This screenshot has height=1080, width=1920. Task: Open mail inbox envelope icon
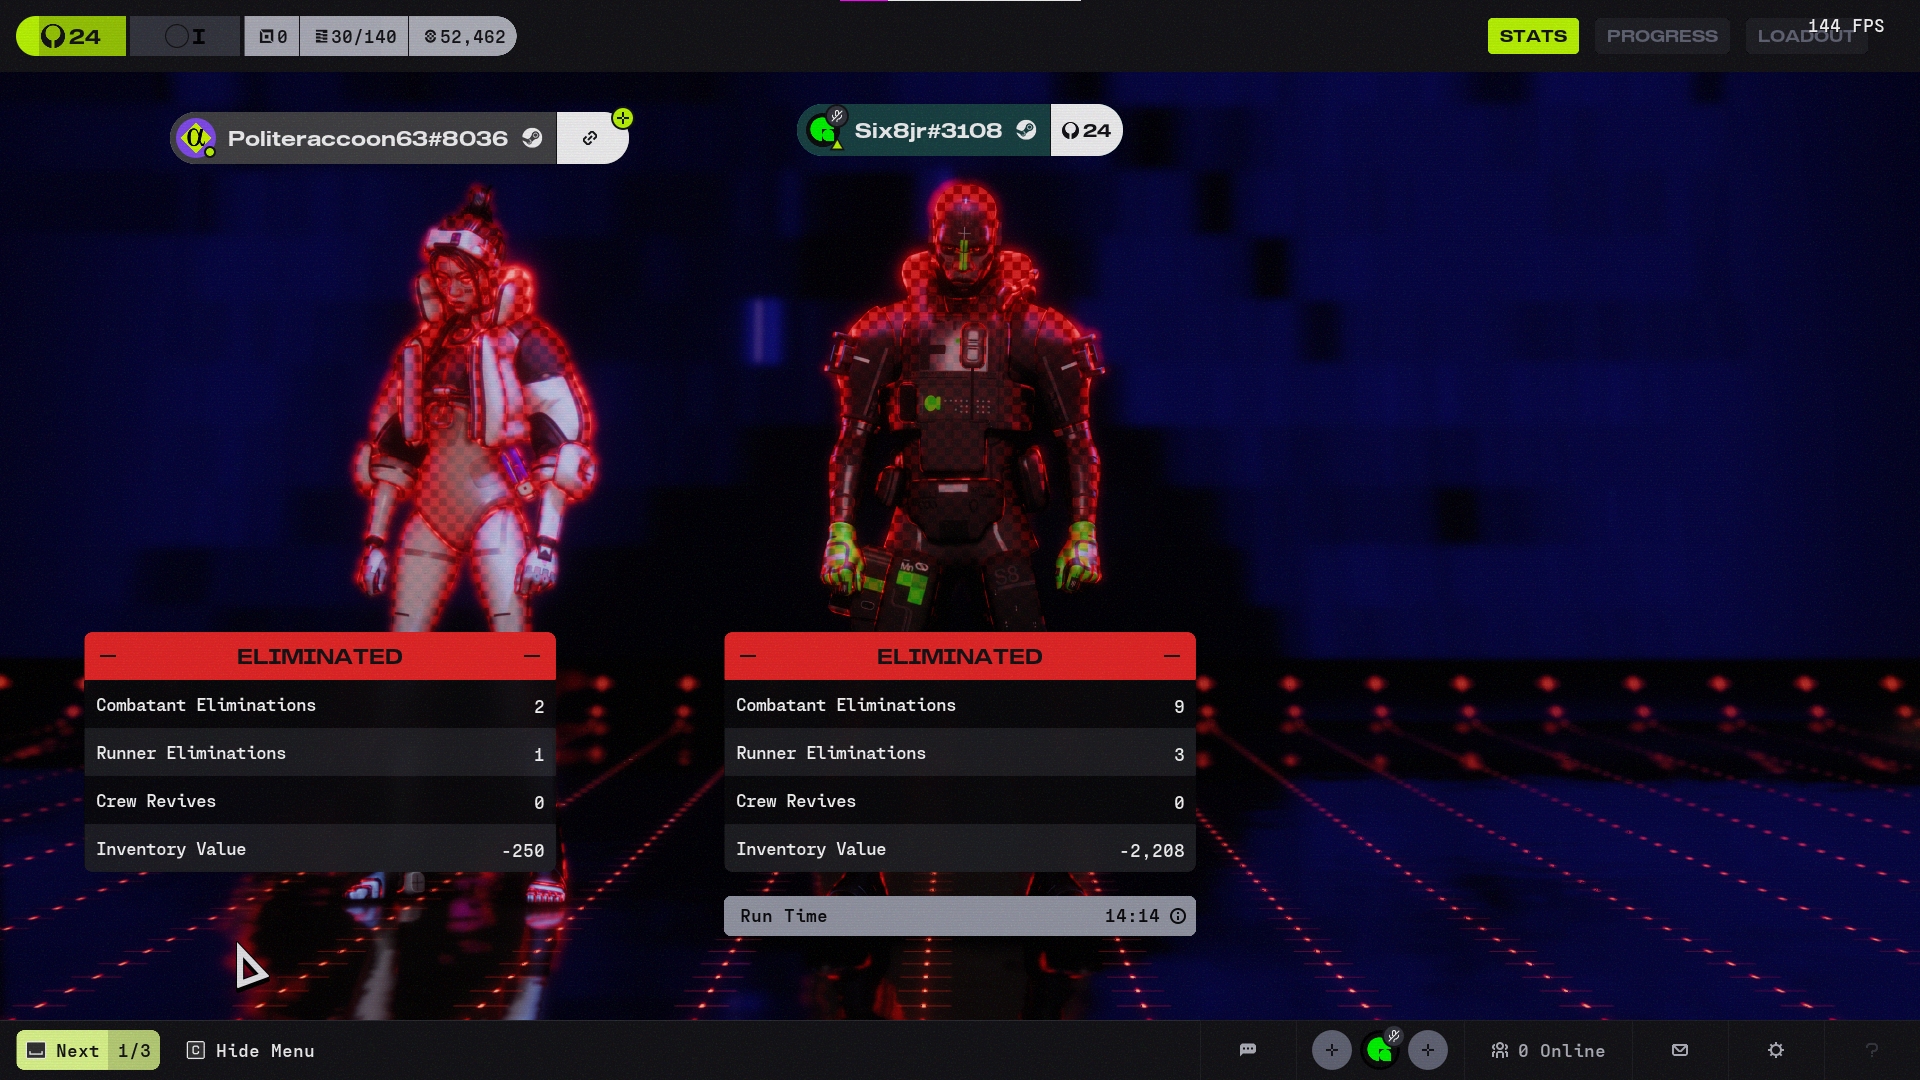click(1680, 1050)
